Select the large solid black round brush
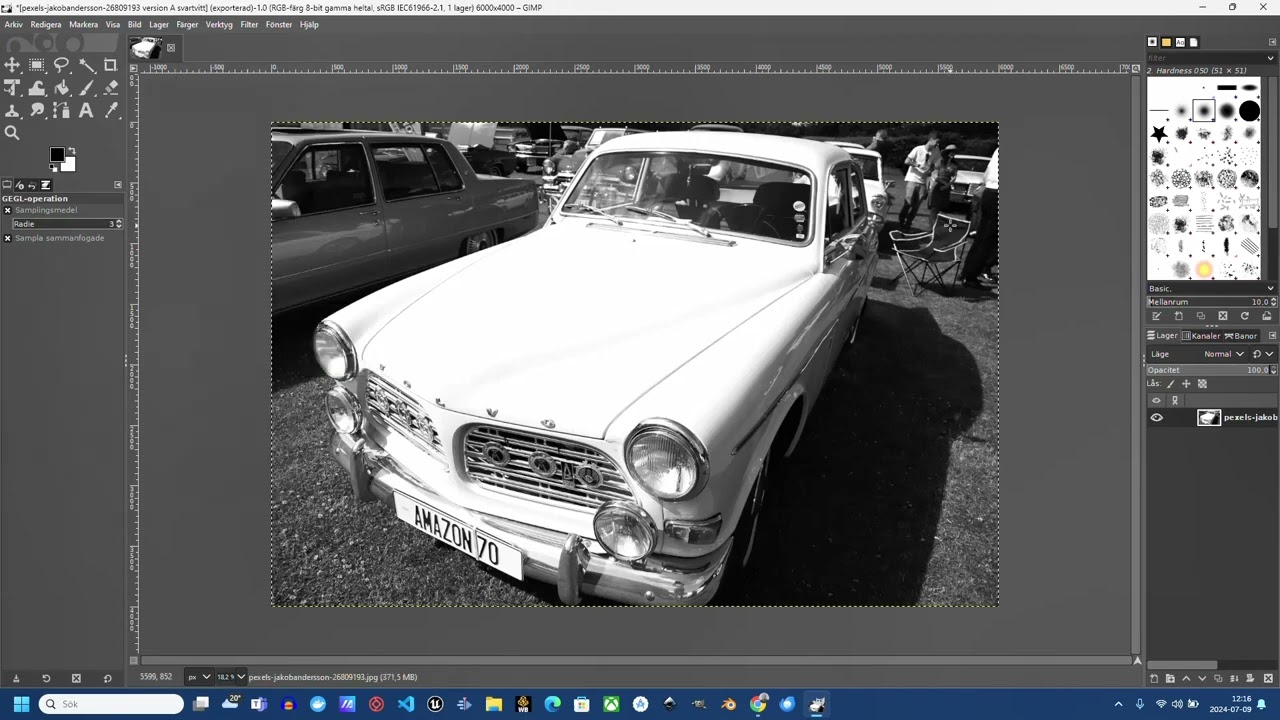 tap(1249, 111)
